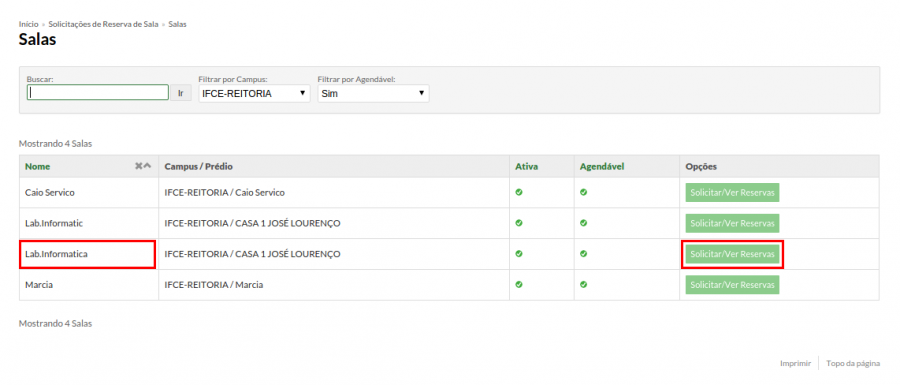Click Solicitar/Ver Reservas for Lab.Informatica

click(x=732, y=254)
